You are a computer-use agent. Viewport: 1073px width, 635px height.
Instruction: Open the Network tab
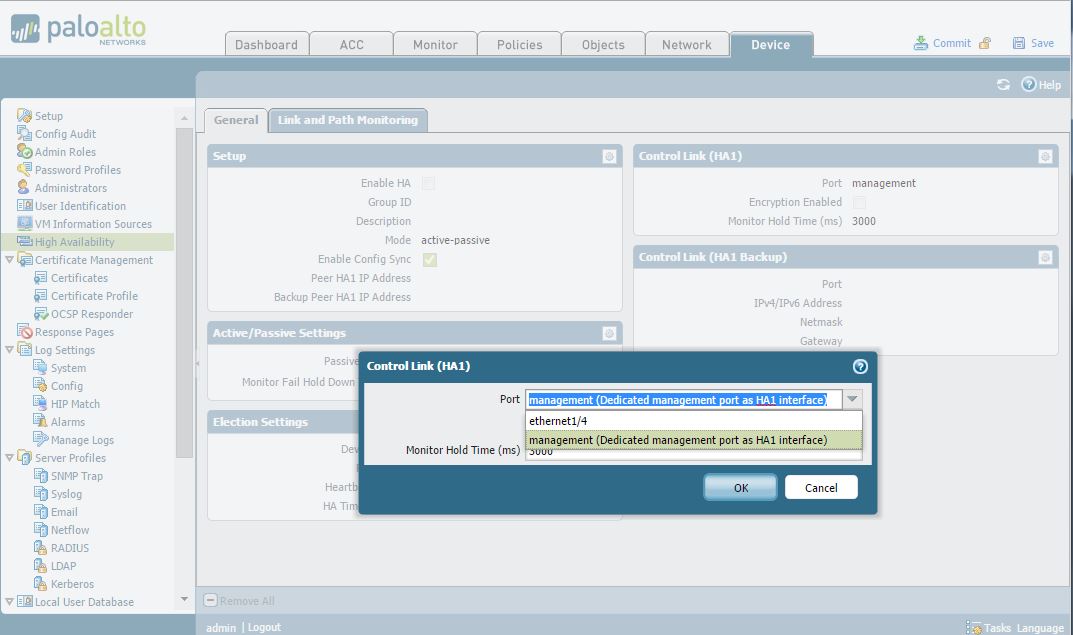click(687, 44)
